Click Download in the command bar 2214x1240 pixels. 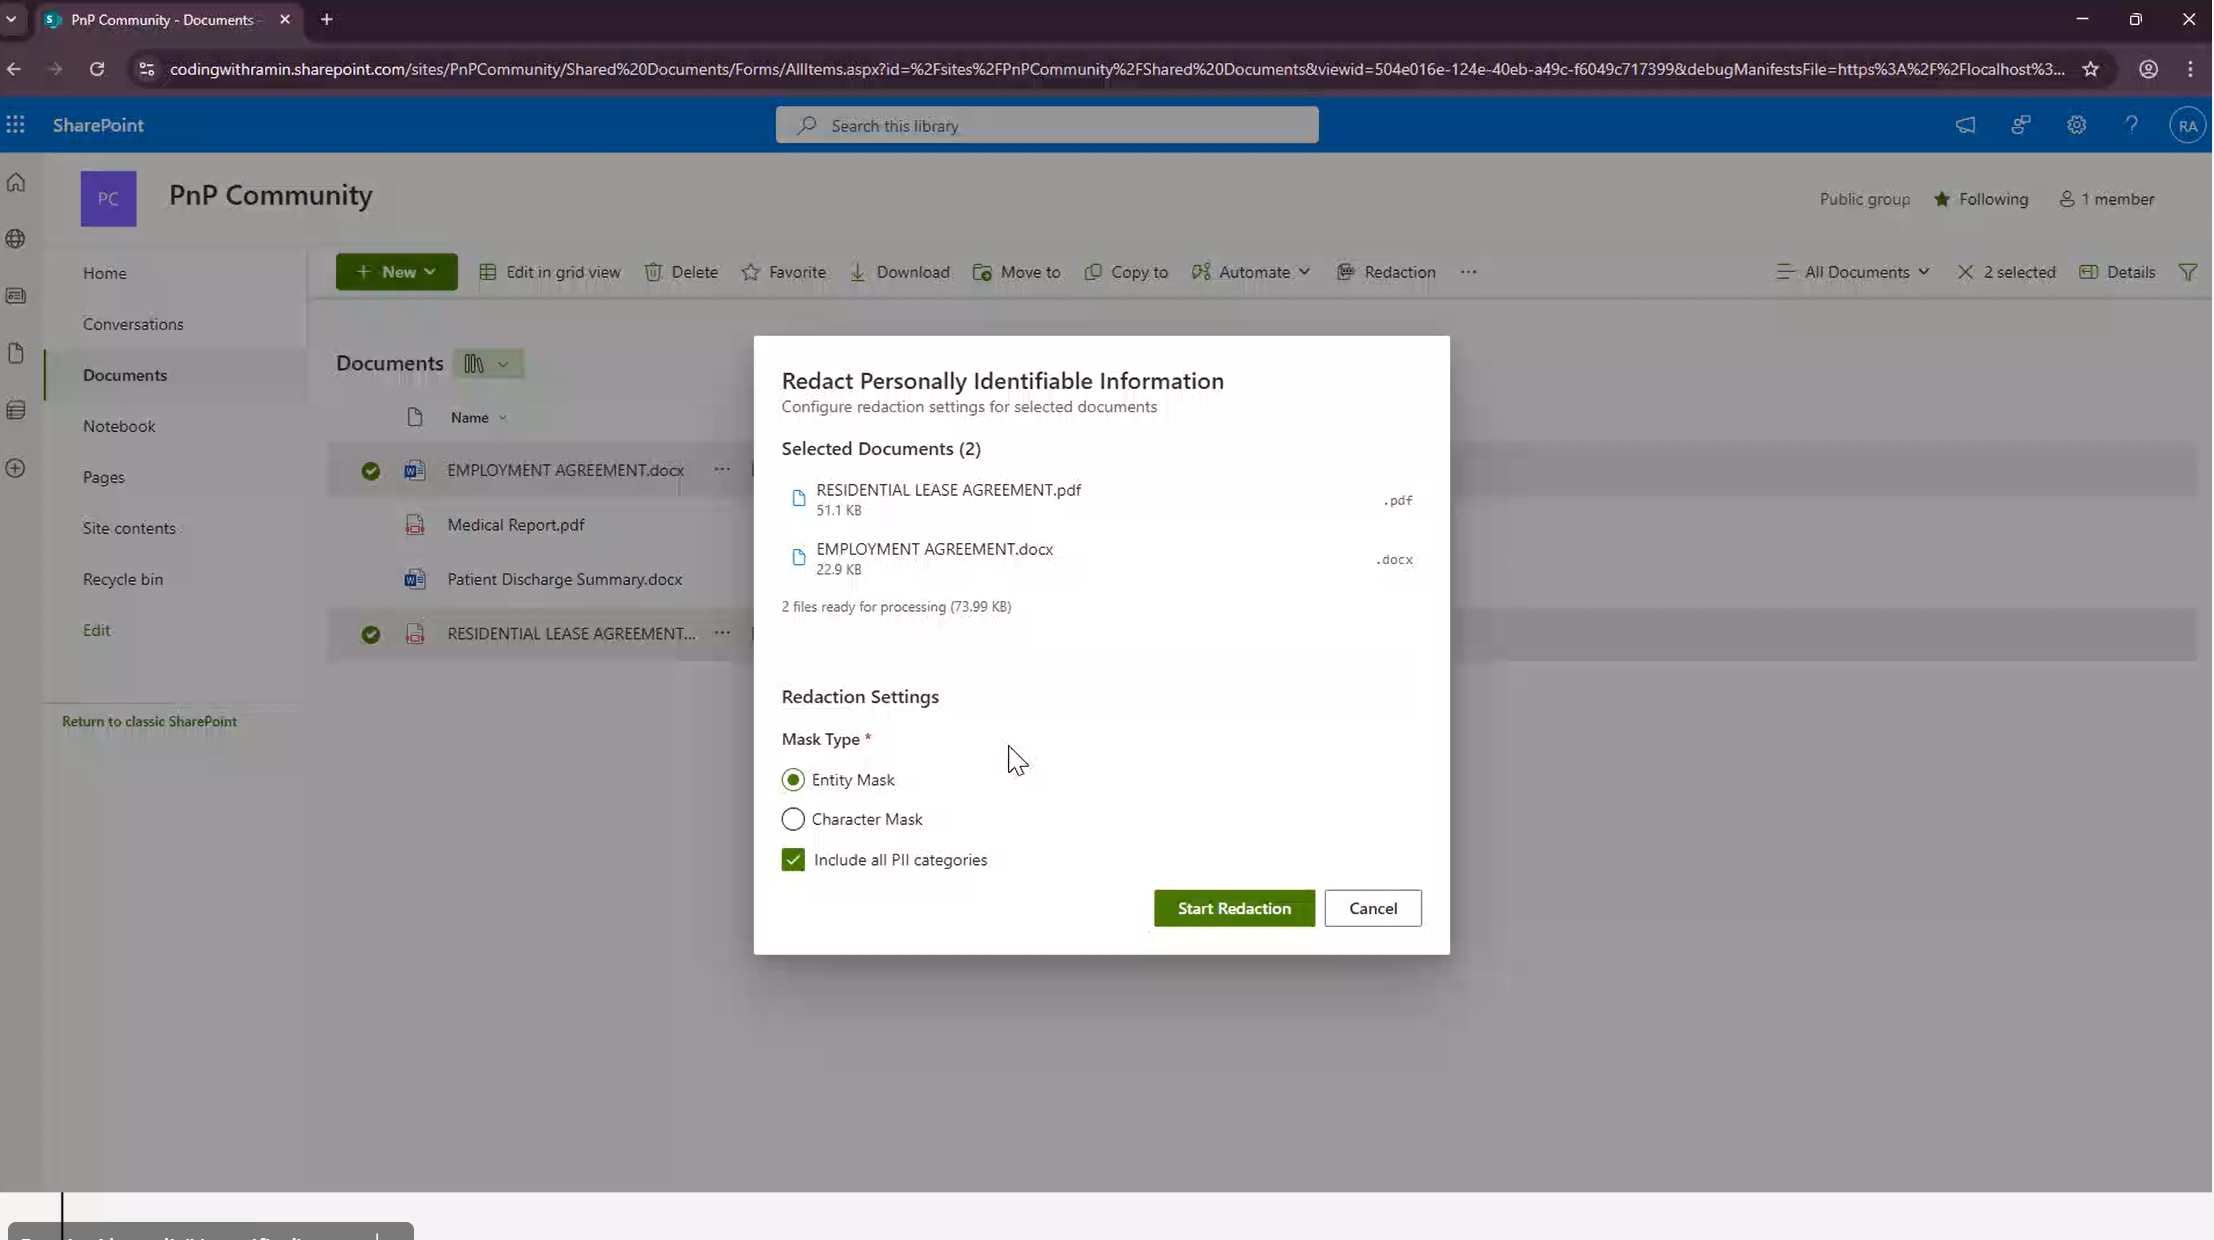[x=900, y=272]
